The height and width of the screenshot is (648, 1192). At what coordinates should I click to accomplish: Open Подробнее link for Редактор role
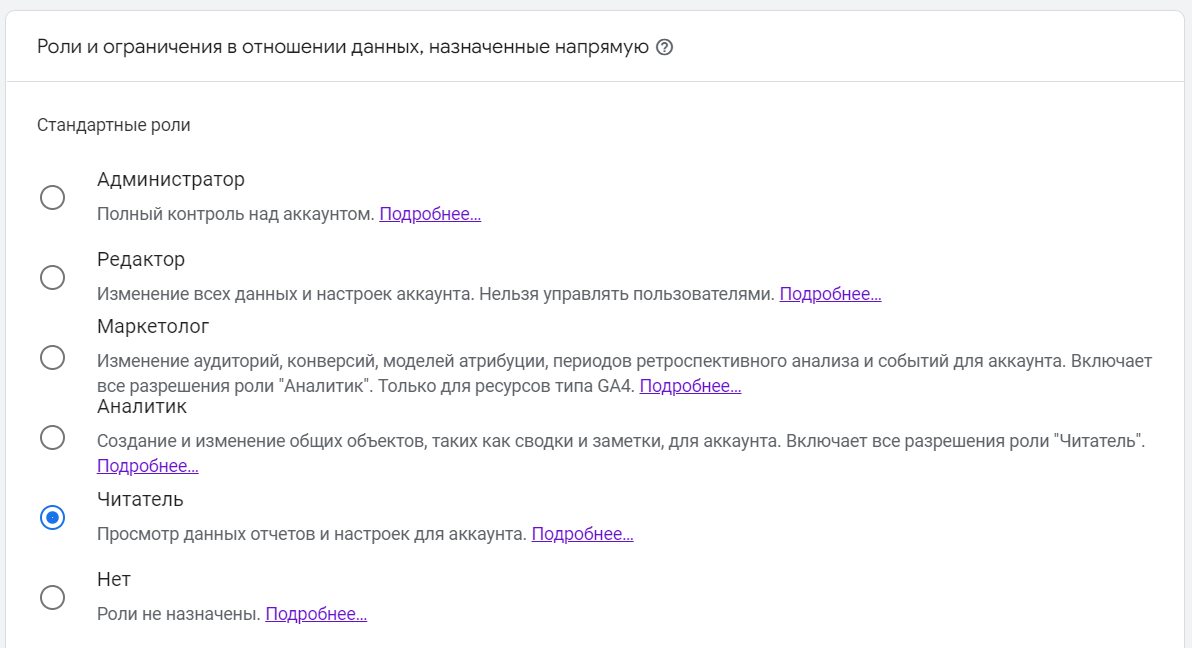[x=830, y=294]
